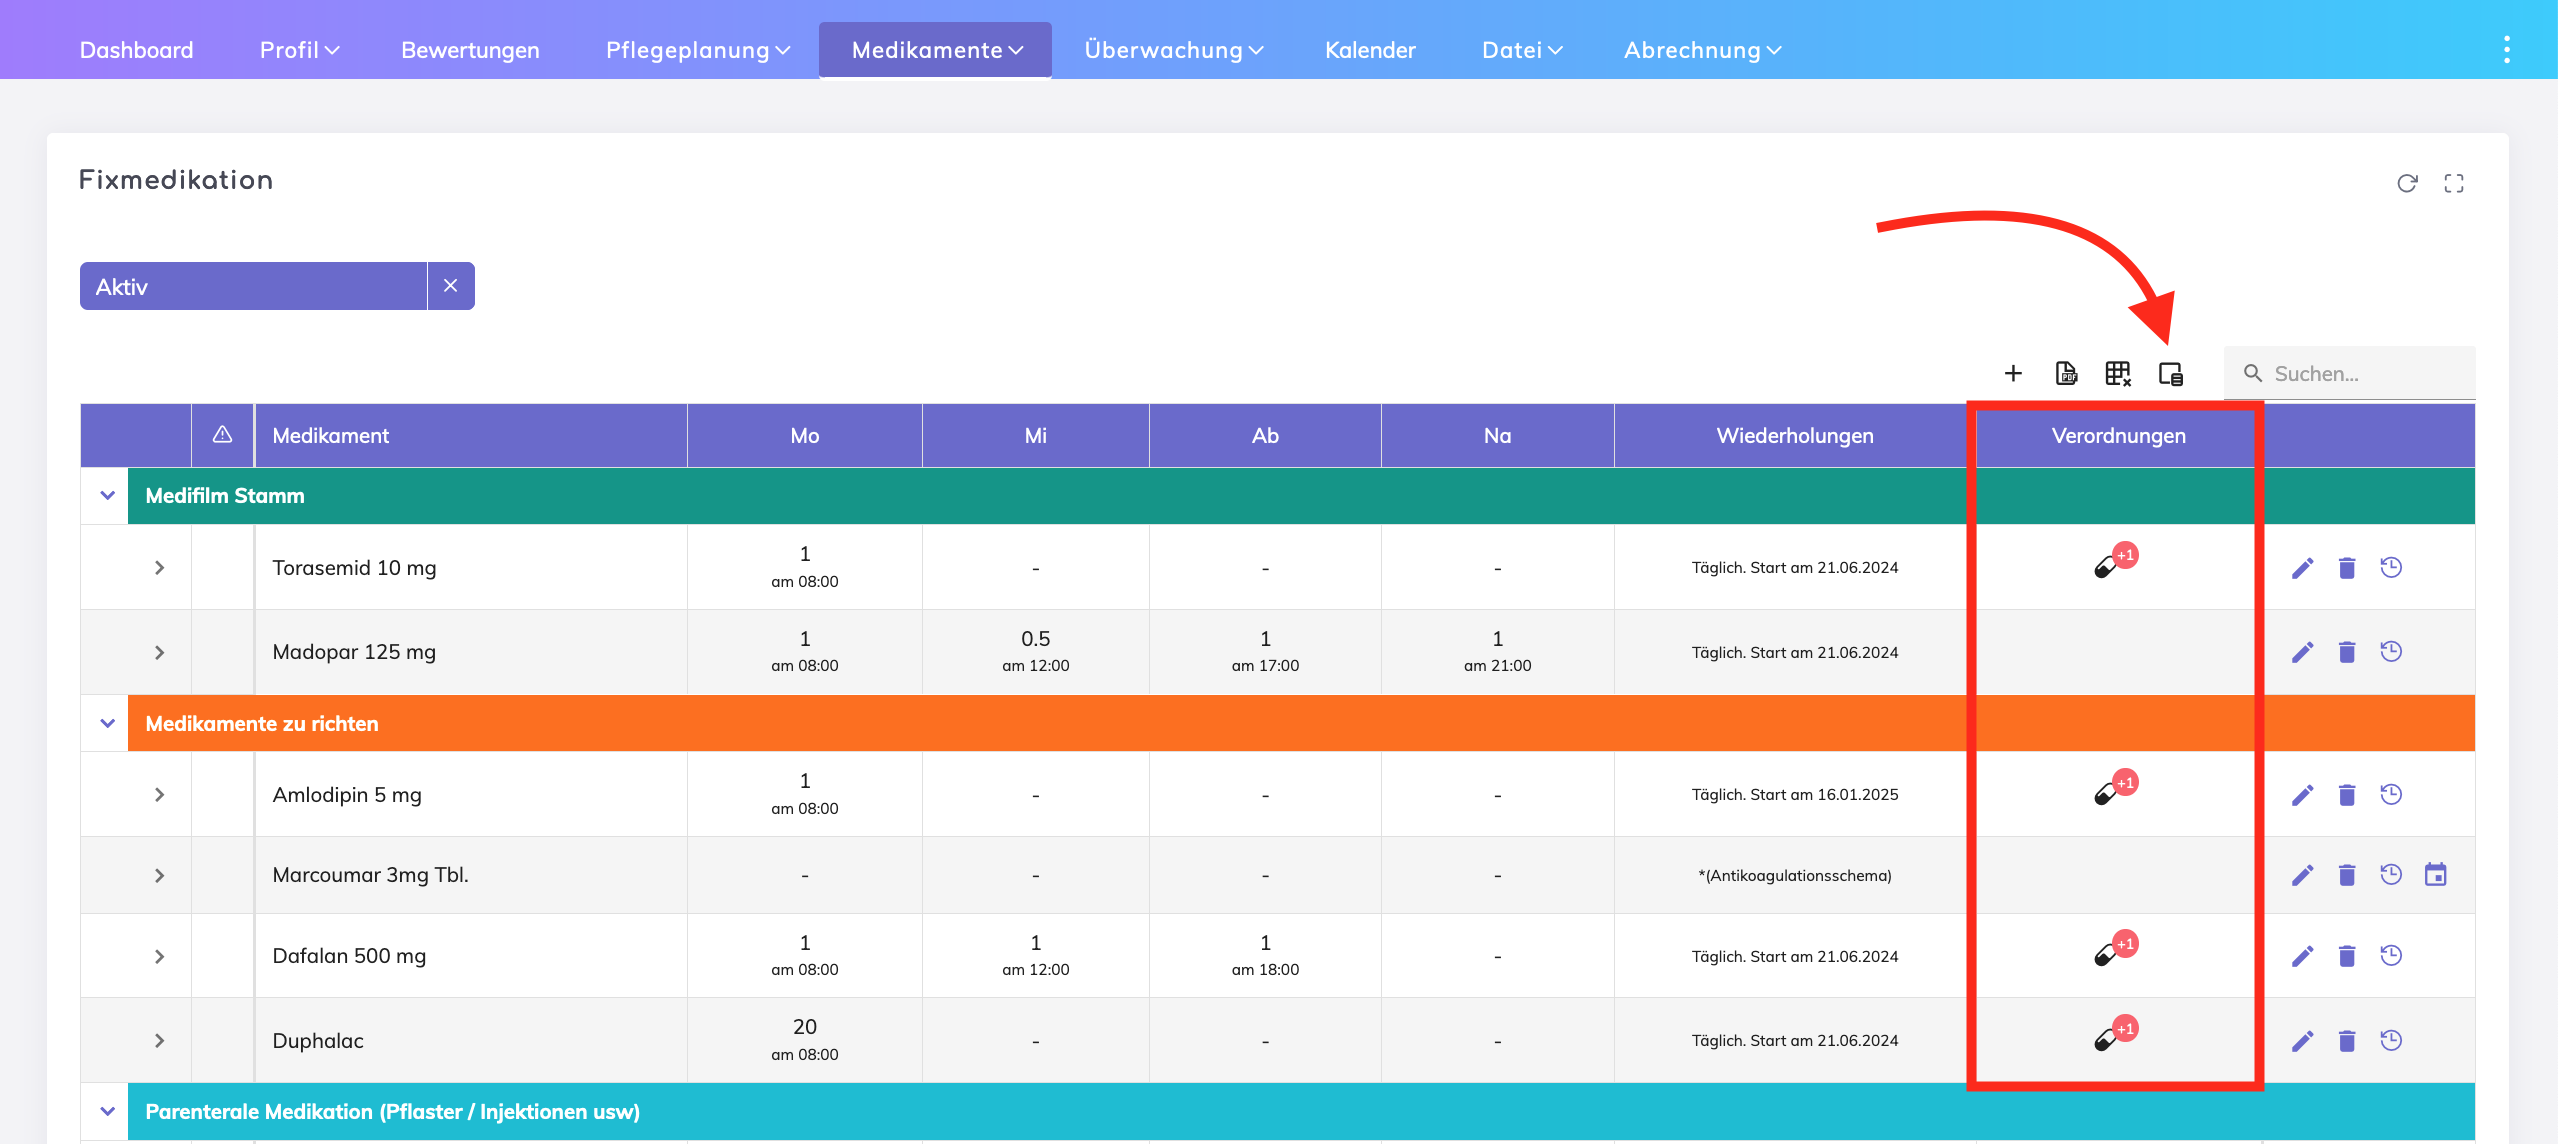Open the Medikamente dropdown menu
2558x1144 pixels.
[x=936, y=50]
